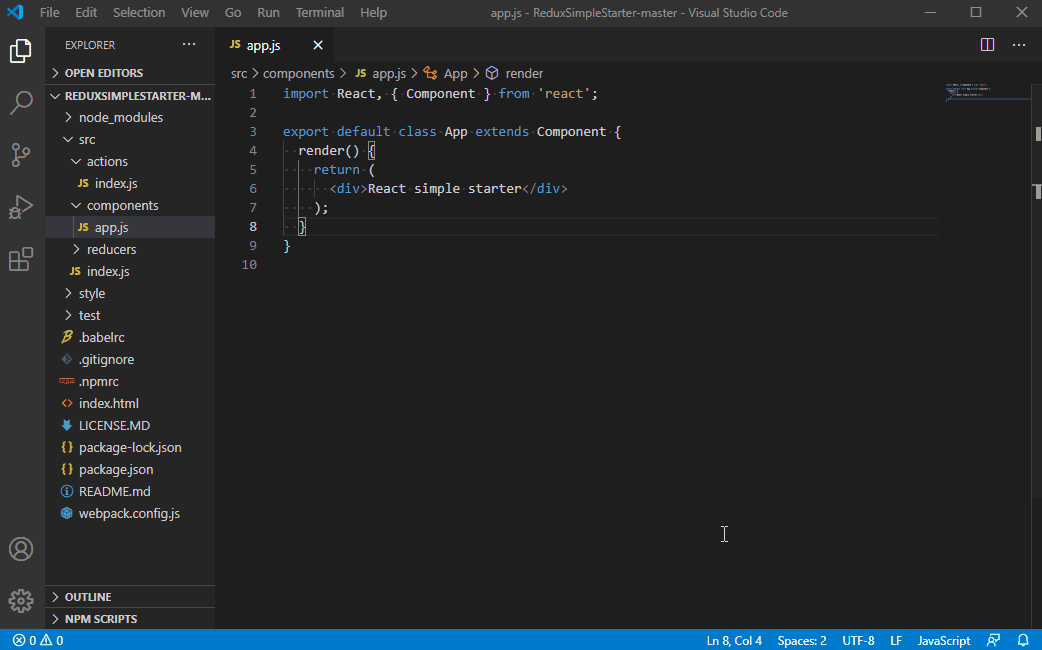The width and height of the screenshot is (1042, 650).
Task: Click line number 10 in the gutter
Action: click(249, 265)
